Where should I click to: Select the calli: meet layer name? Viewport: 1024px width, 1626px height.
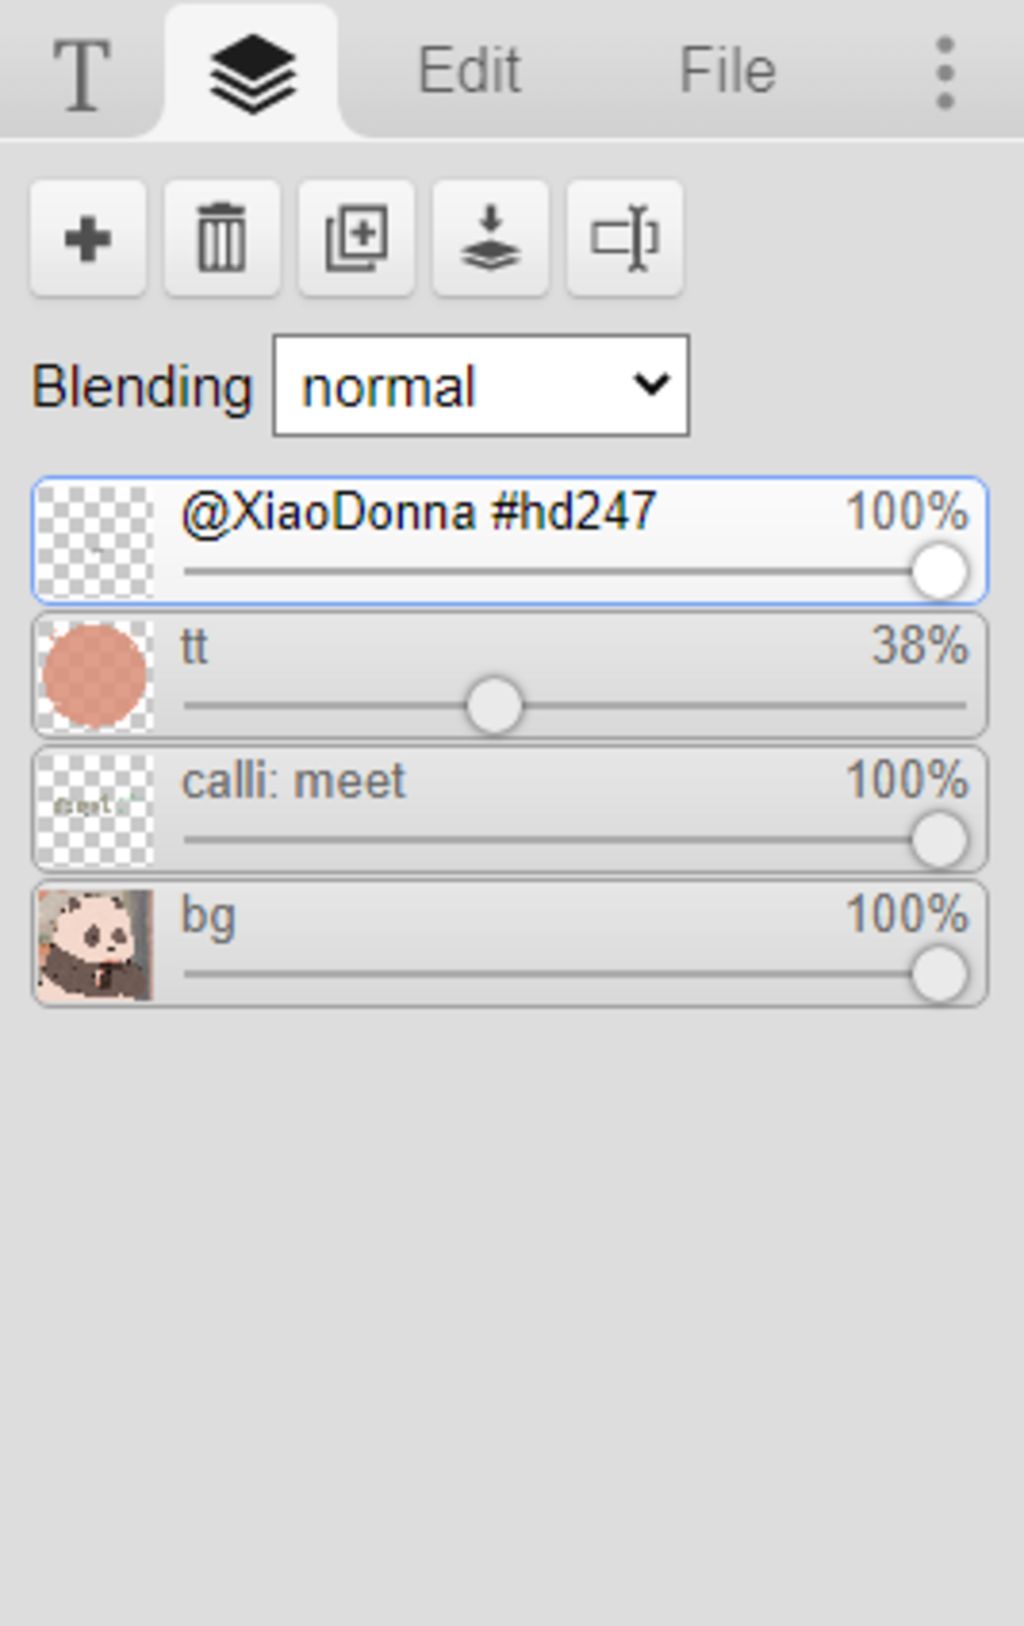(x=293, y=781)
